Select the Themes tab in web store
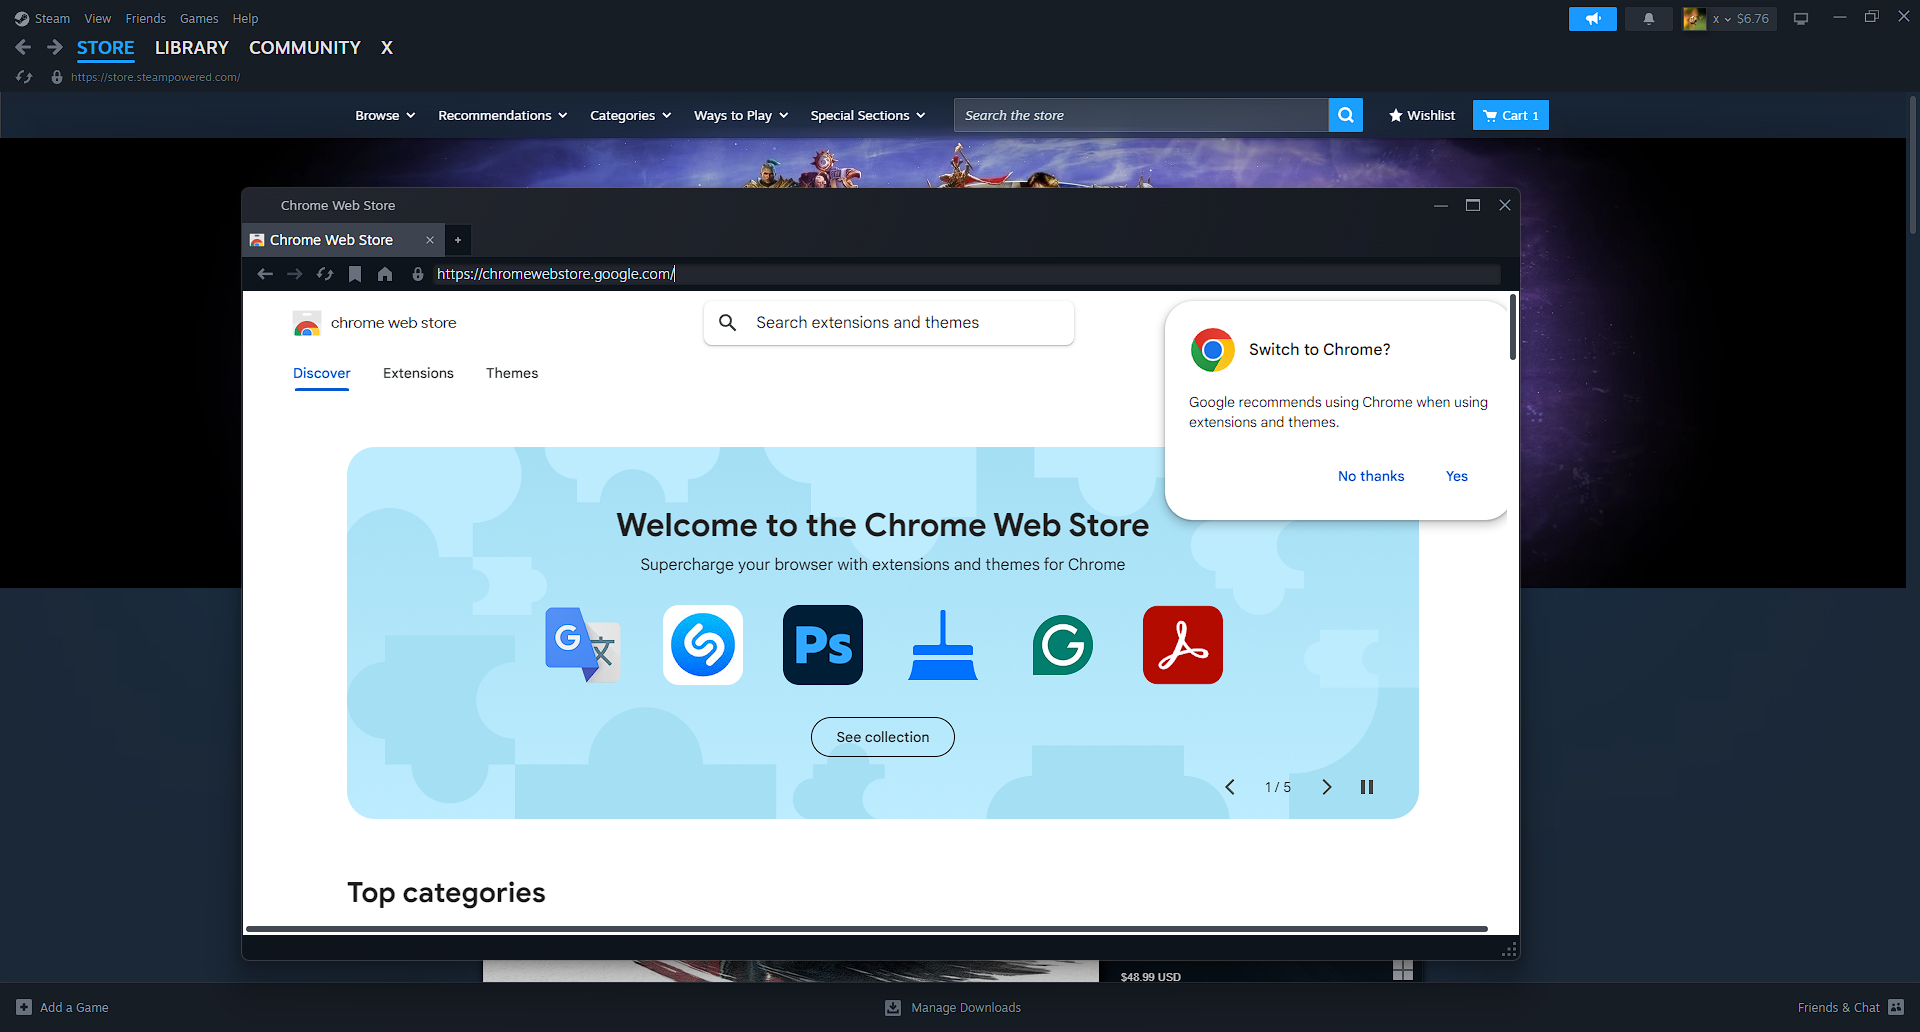Screen dimensions: 1920x1032 [x=512, y=373]
